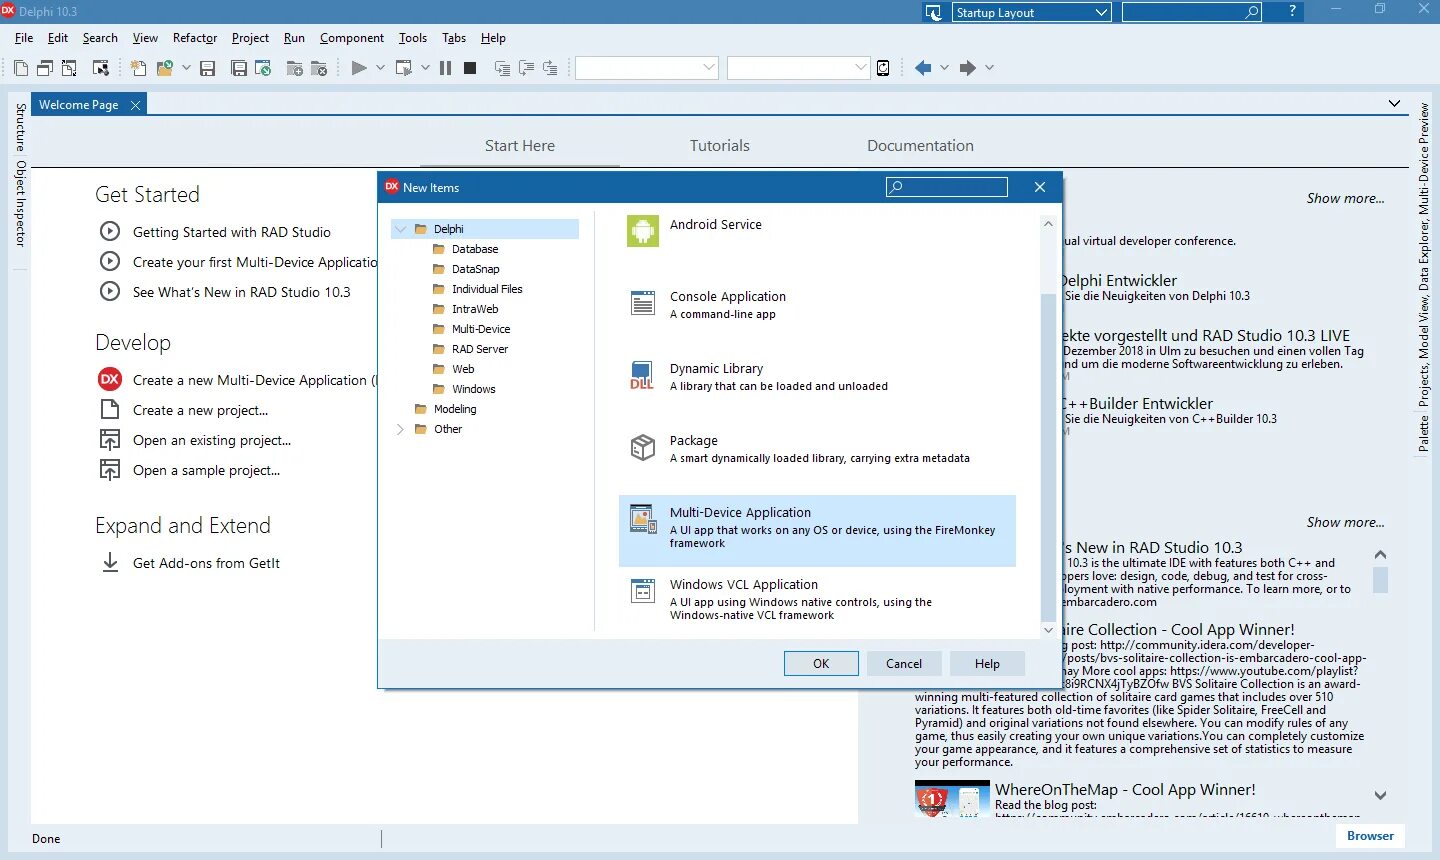Click the New Items toolbar icon
The height and width of the screenshot is (860, 1440).
(21, 68)
